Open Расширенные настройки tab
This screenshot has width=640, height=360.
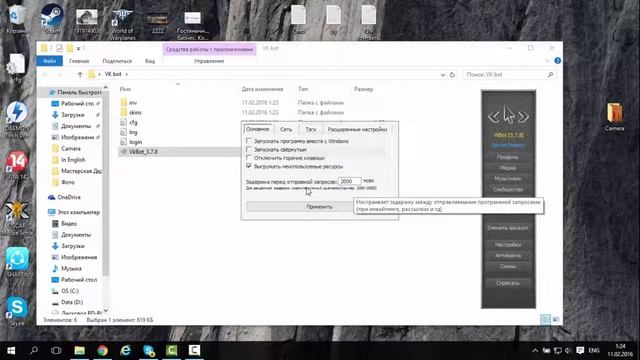pos(358,129)
